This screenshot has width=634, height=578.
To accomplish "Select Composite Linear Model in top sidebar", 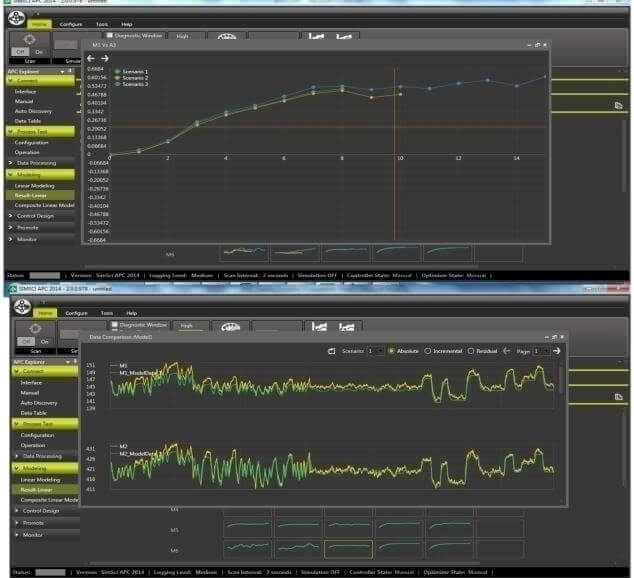I will 44,204.
